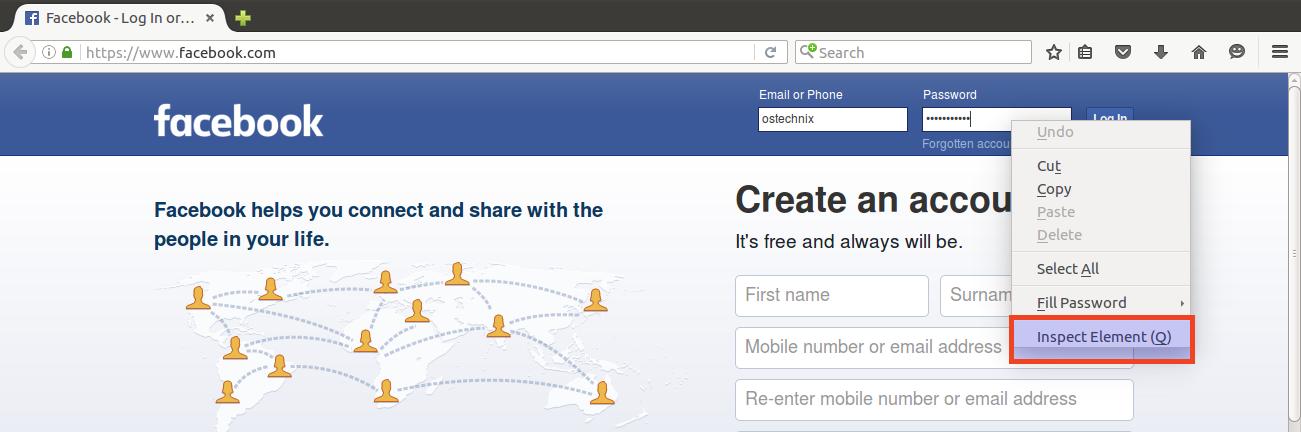The height and width of the screenshot is (432, 1301).
Task: Click the browser back arrow button
Action: (x=20, y=53)
